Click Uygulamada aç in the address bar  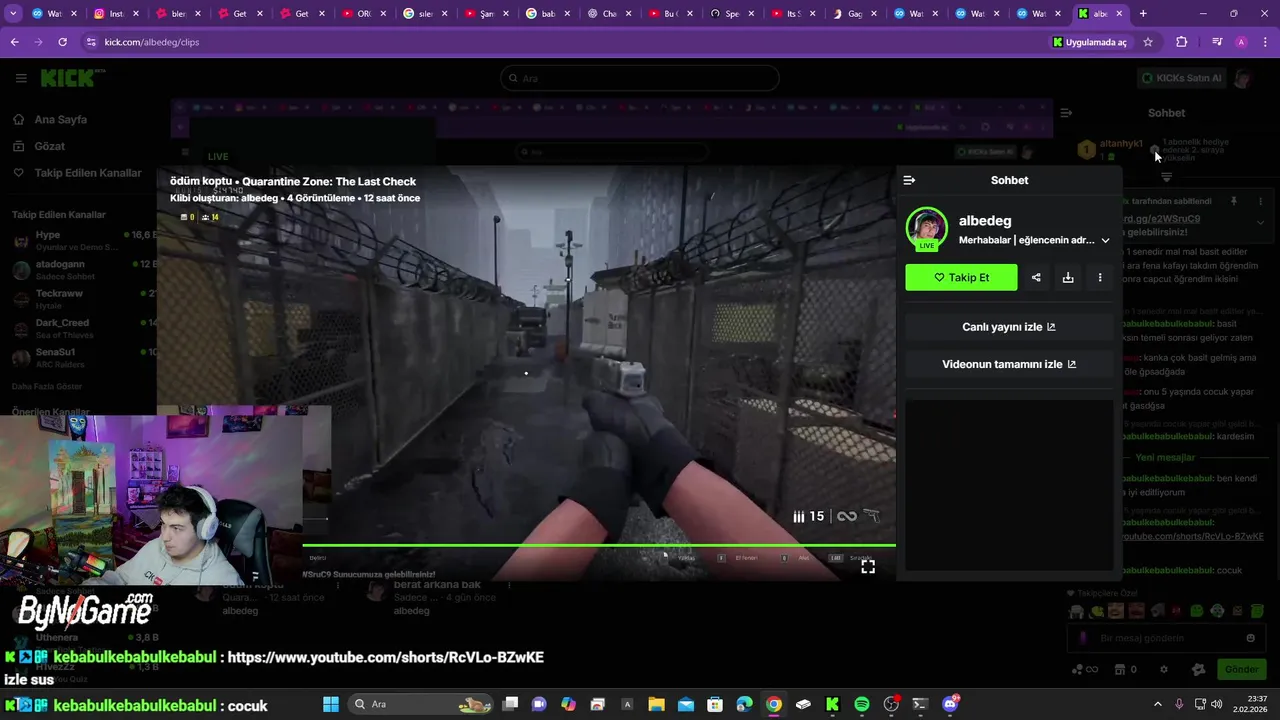[1090, 42]
